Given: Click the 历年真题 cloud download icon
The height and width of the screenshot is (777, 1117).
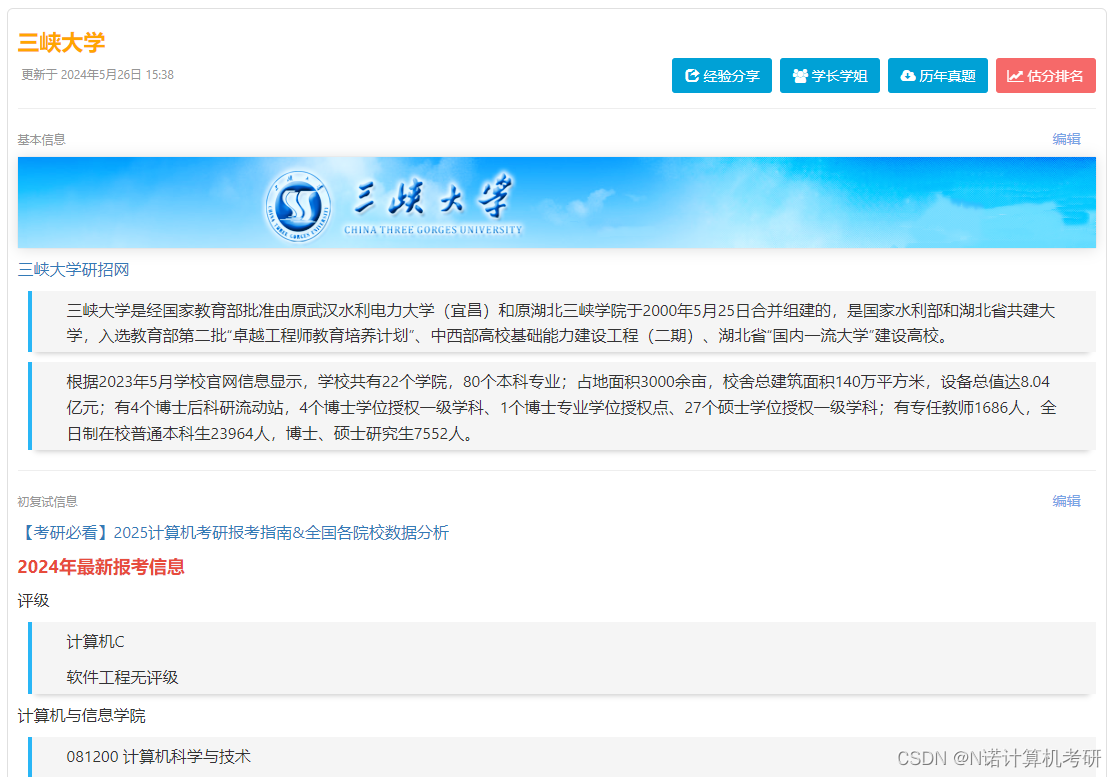Looking at the screenshot, I should (x=908, y=75).
